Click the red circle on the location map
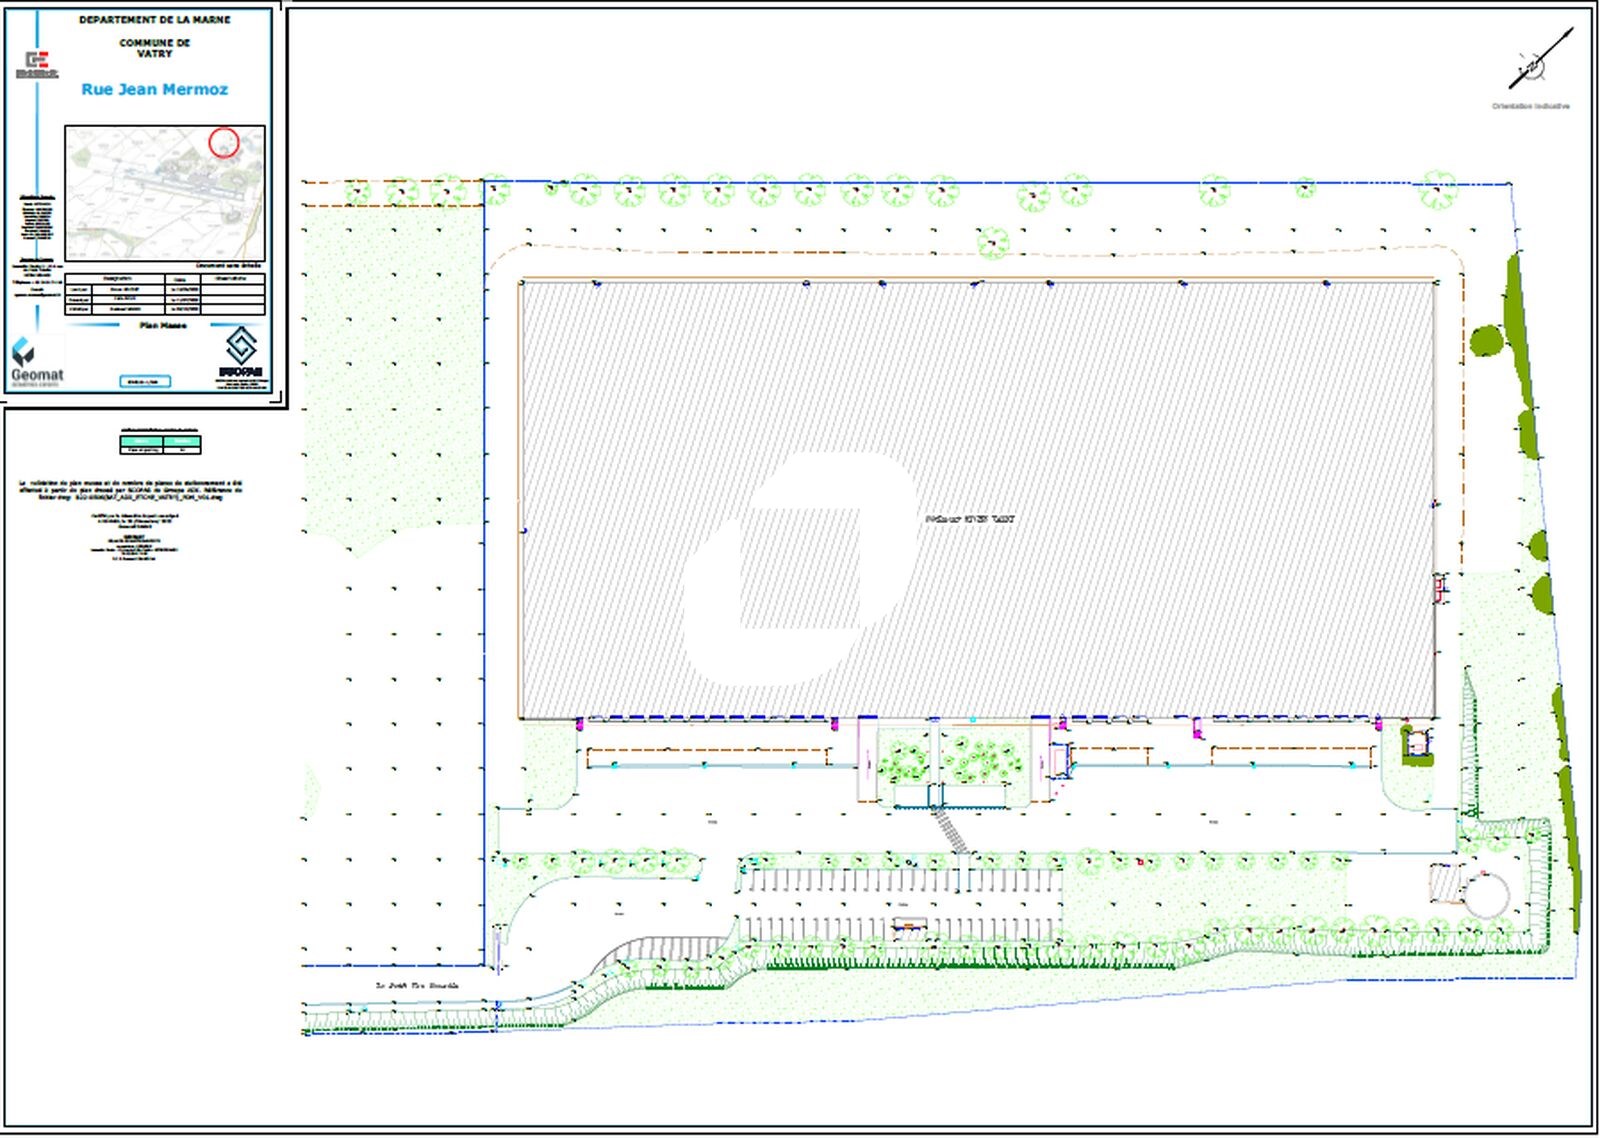Viewport: 1600px width, 1138px height. [224, 142]
